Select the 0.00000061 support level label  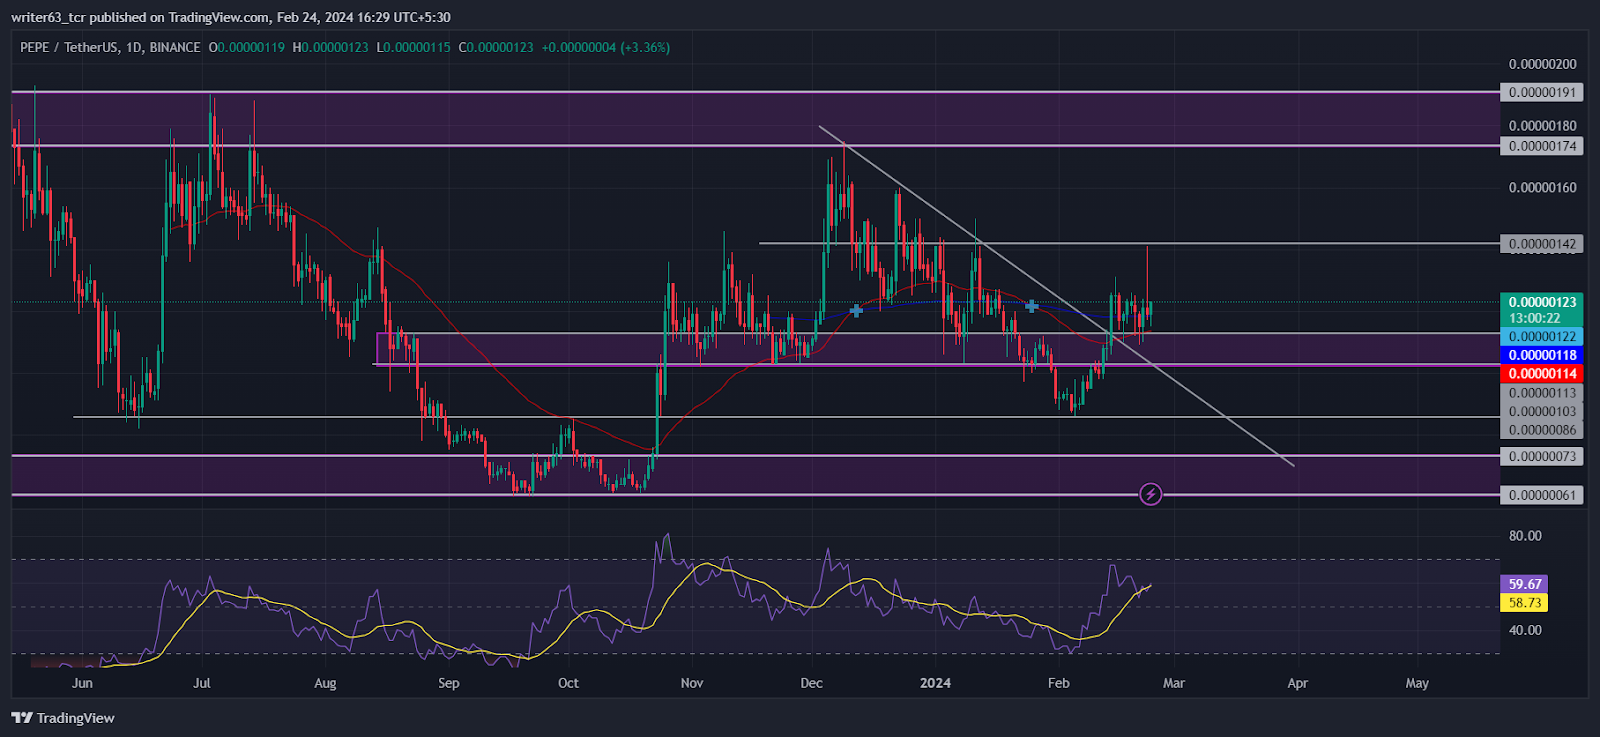pos(1542,496)
